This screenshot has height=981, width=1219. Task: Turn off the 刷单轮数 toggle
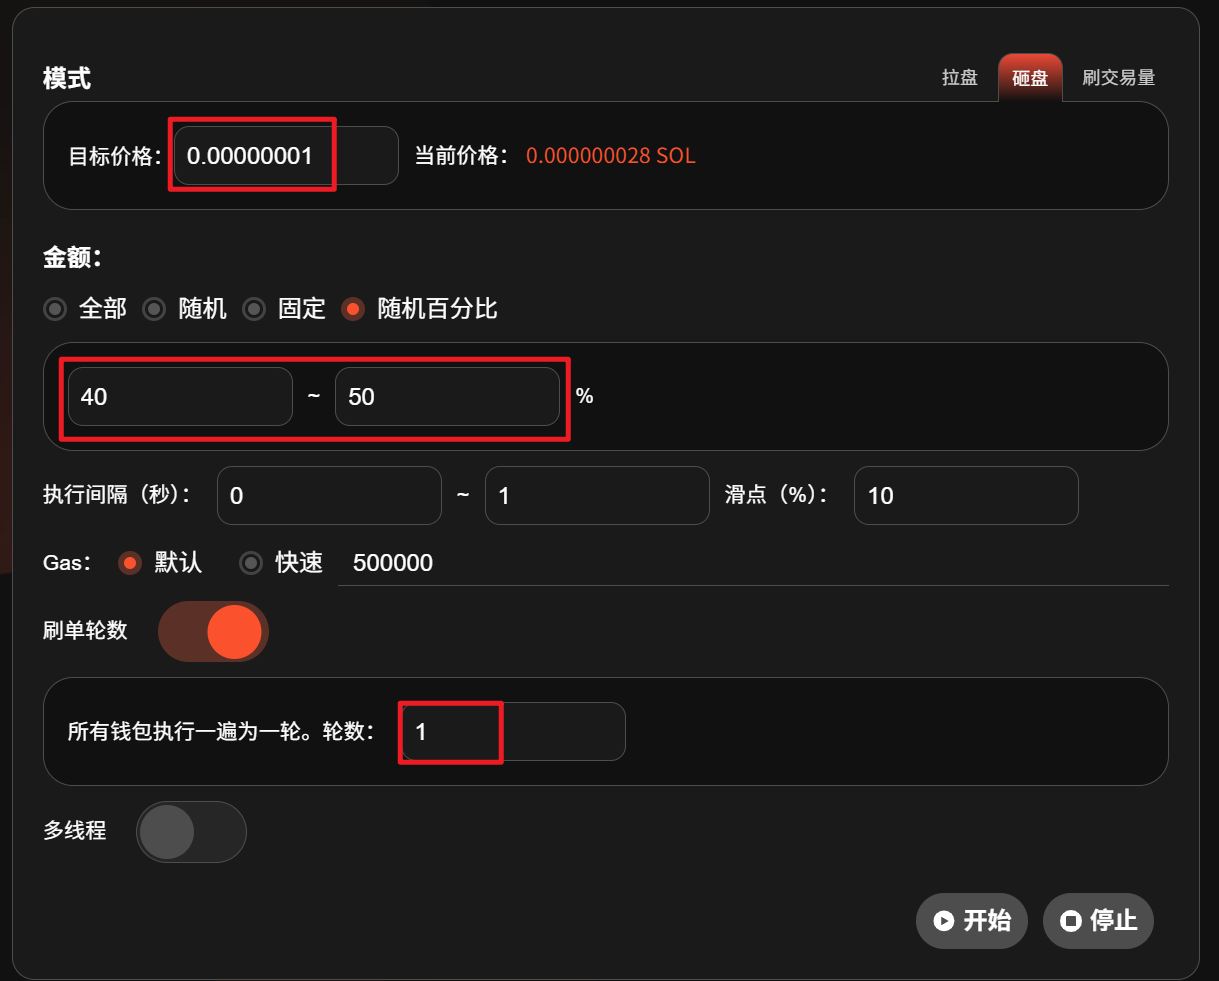click(x=214, y=632)
